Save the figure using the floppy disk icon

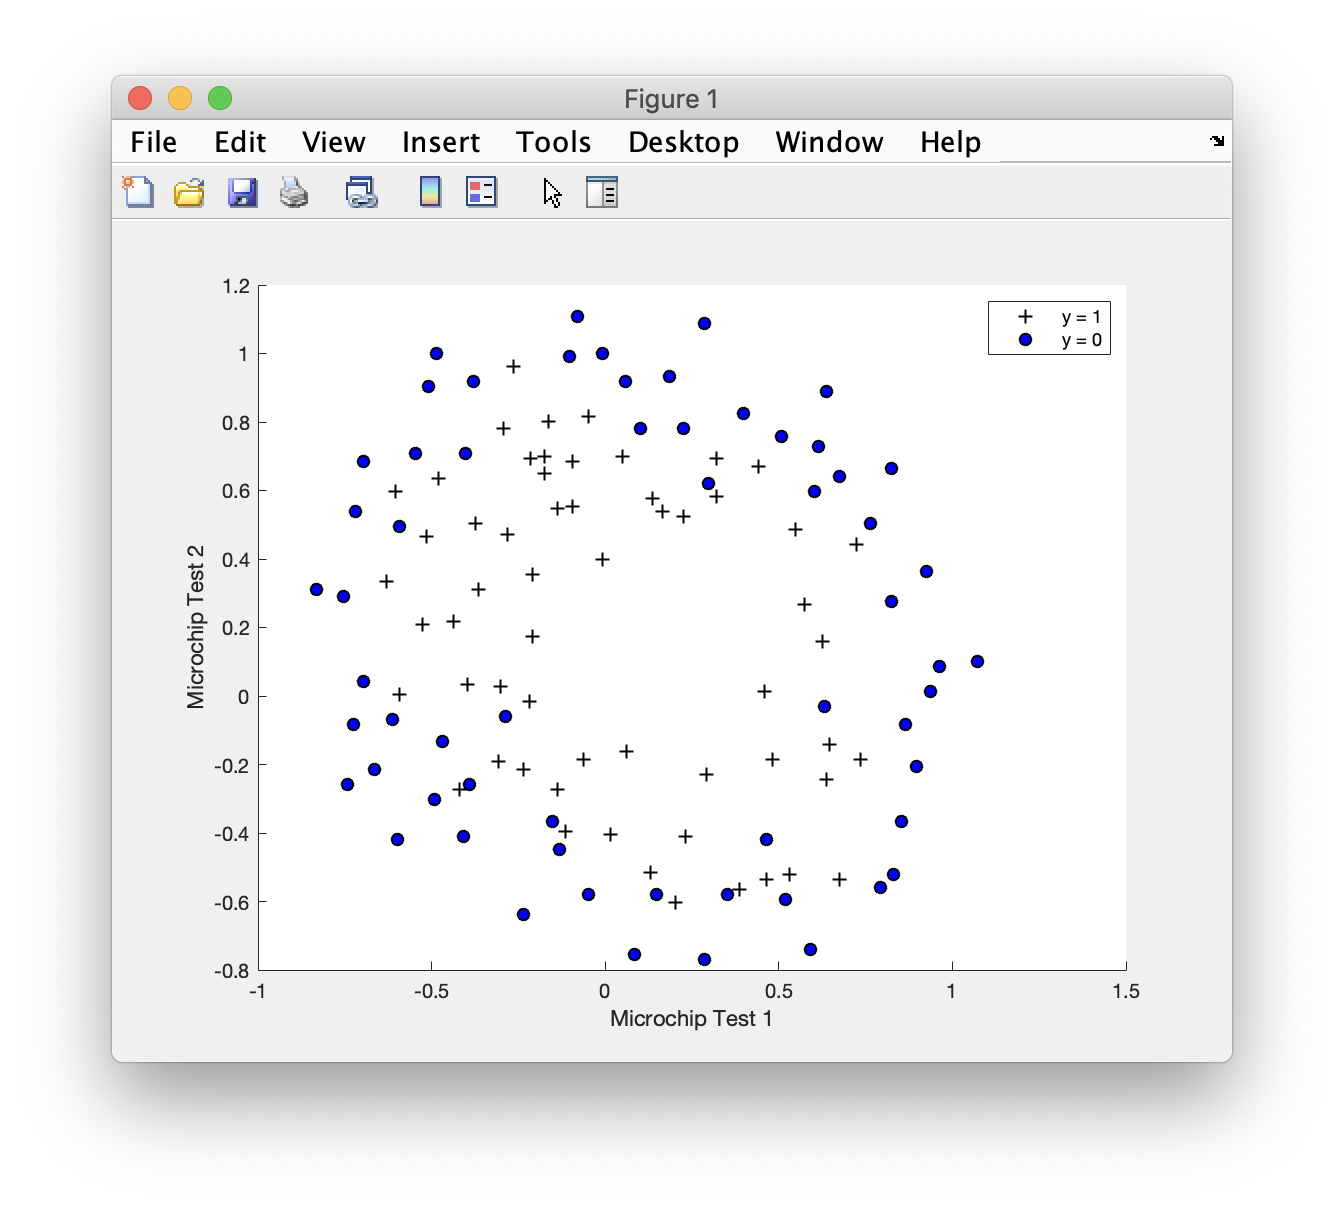[242, 192]
